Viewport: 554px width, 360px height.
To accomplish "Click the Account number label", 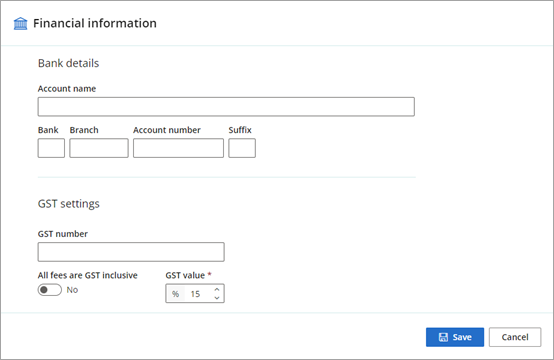I will pyautogui.click(x=167, y=130).
